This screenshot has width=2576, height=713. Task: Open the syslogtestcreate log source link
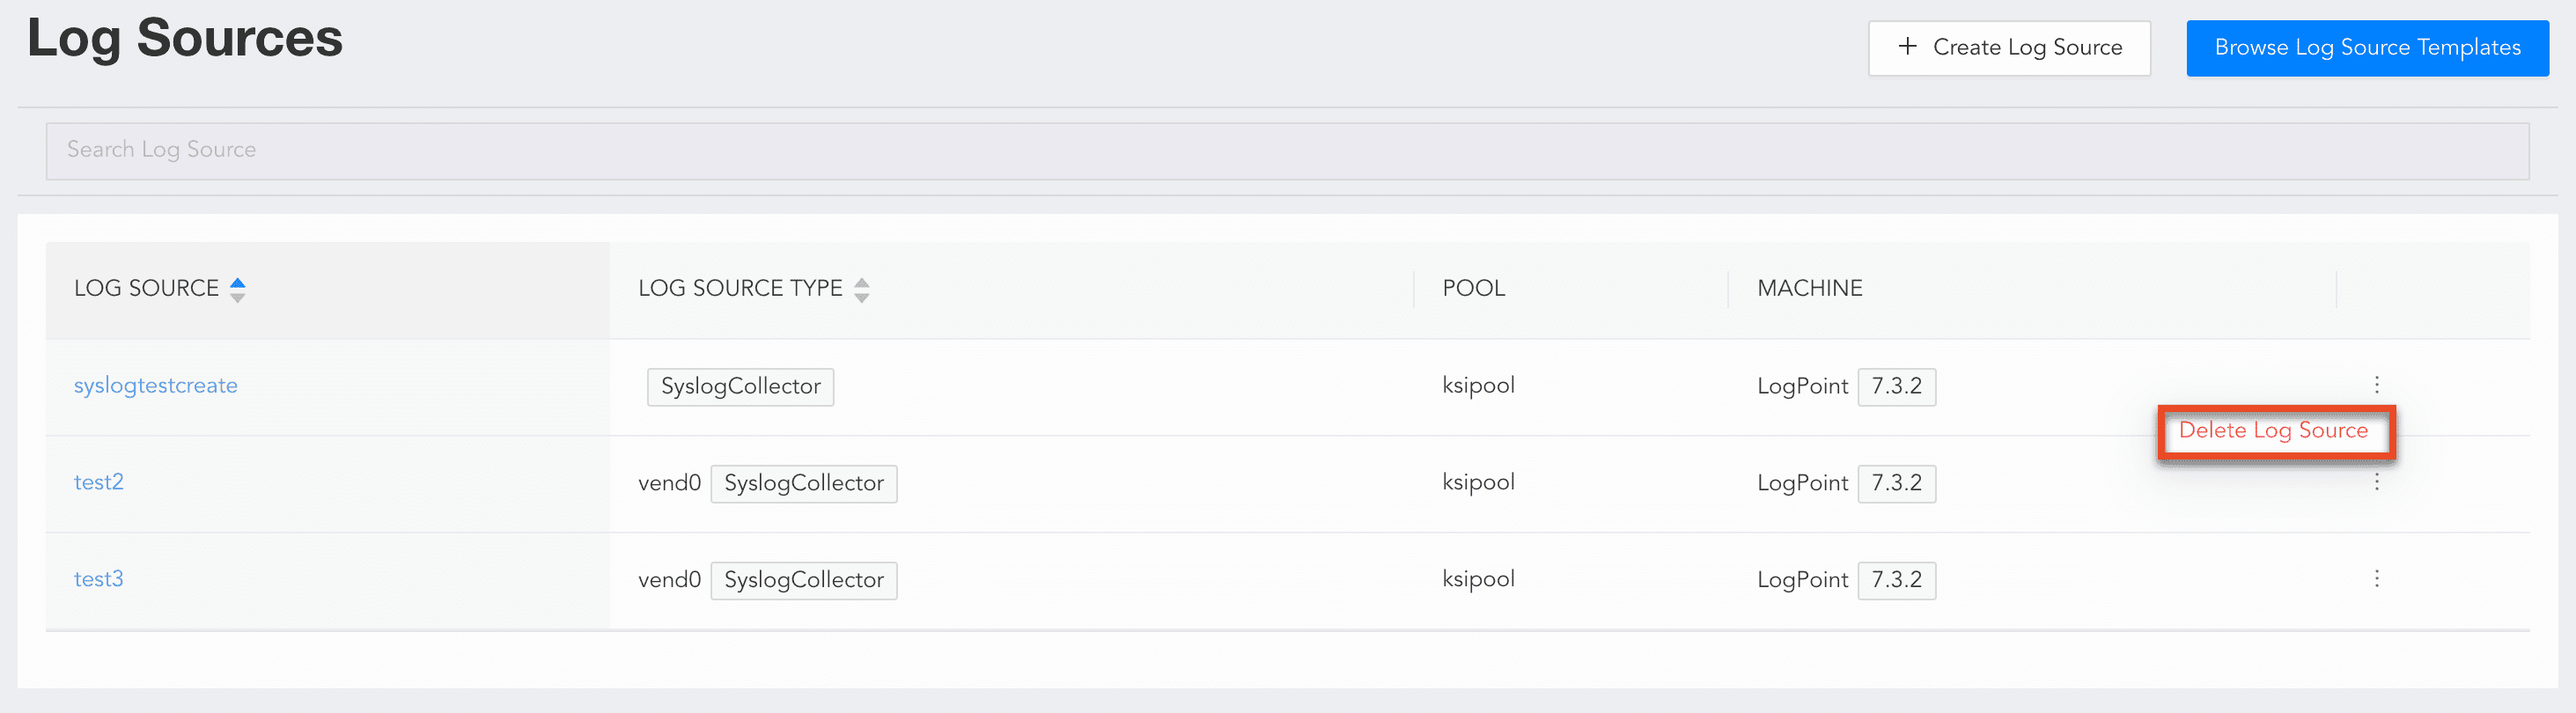coord(155,386)
